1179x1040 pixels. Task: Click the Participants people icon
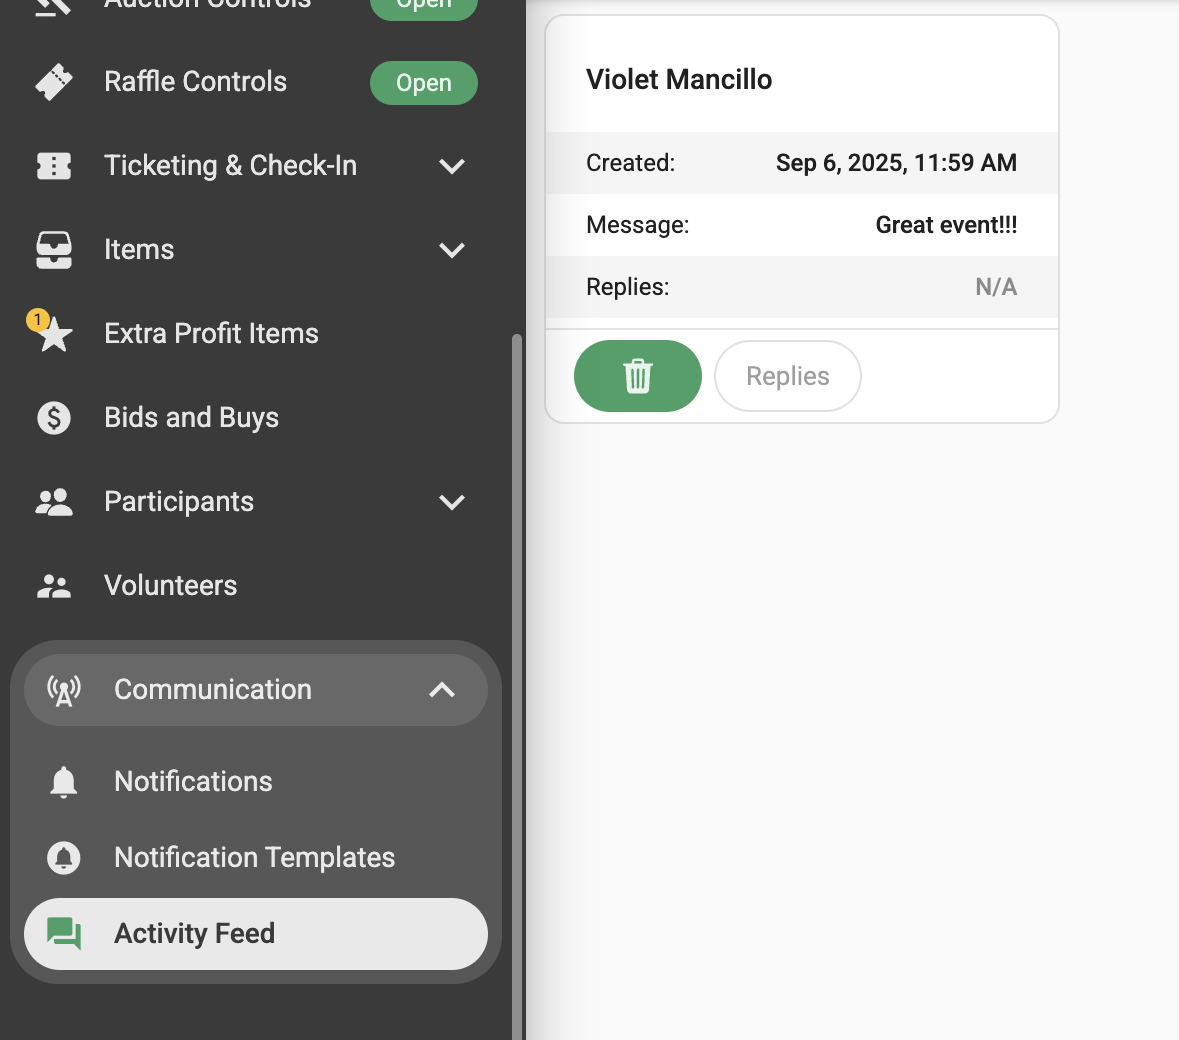pyautogui.click(x=54, y=502)
